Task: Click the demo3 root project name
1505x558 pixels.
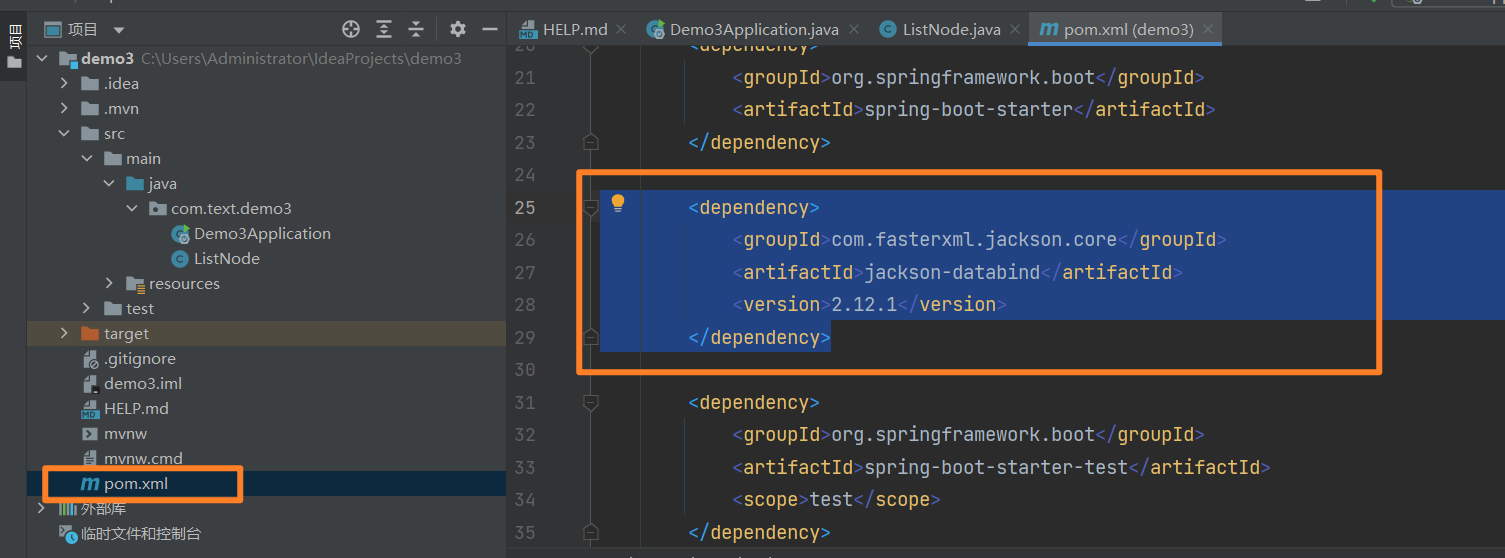Action: pos(107,59)
